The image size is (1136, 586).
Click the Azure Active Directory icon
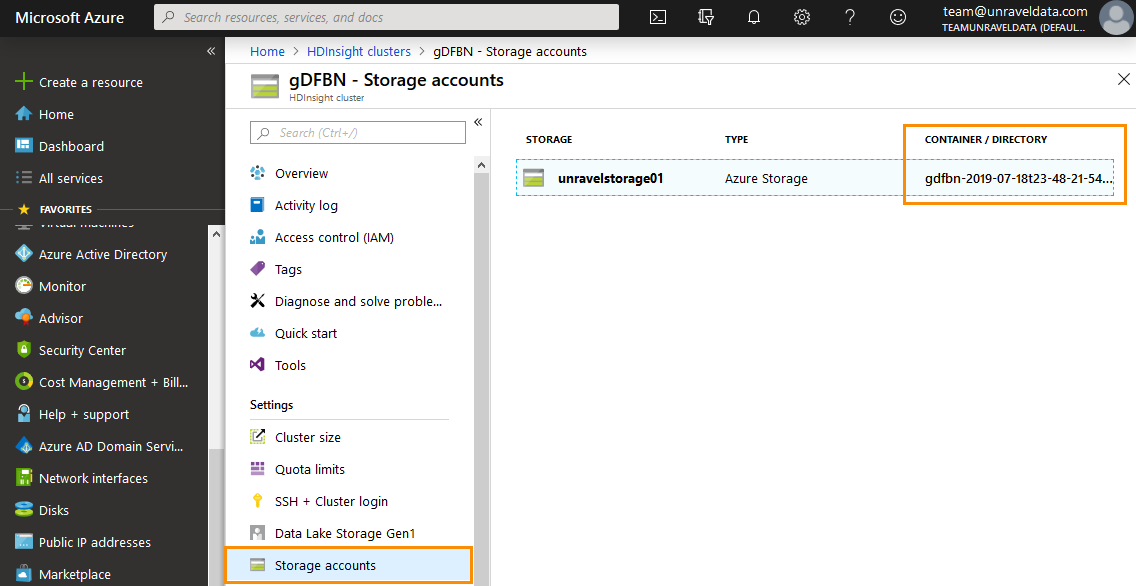coord(24,254)
